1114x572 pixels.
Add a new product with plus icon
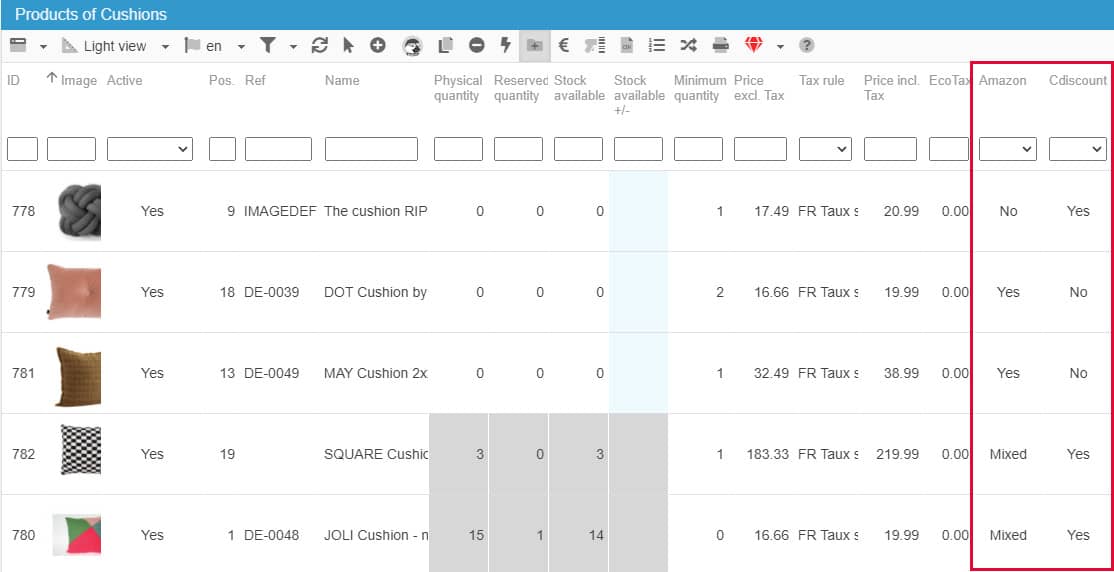[377, 45]
